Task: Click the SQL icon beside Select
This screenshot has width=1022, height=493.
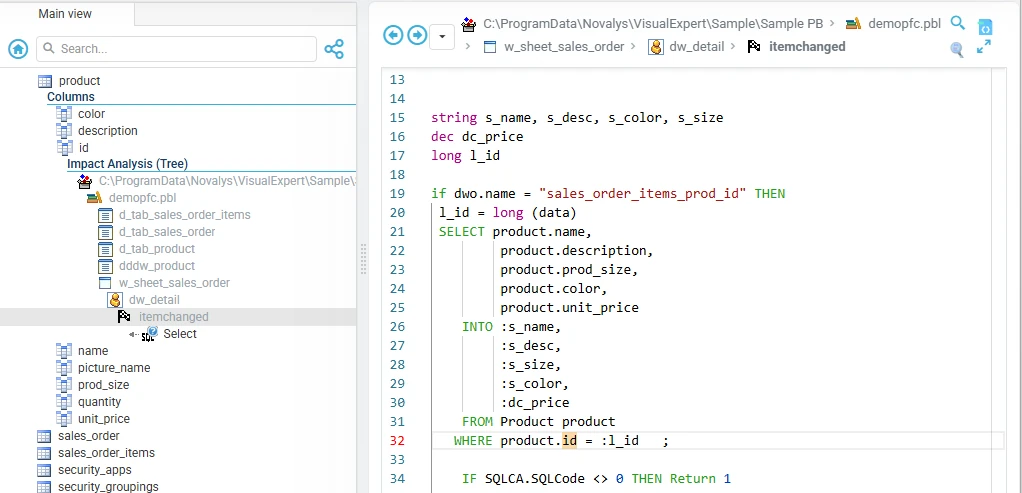Action: click(x=149, y=334)
